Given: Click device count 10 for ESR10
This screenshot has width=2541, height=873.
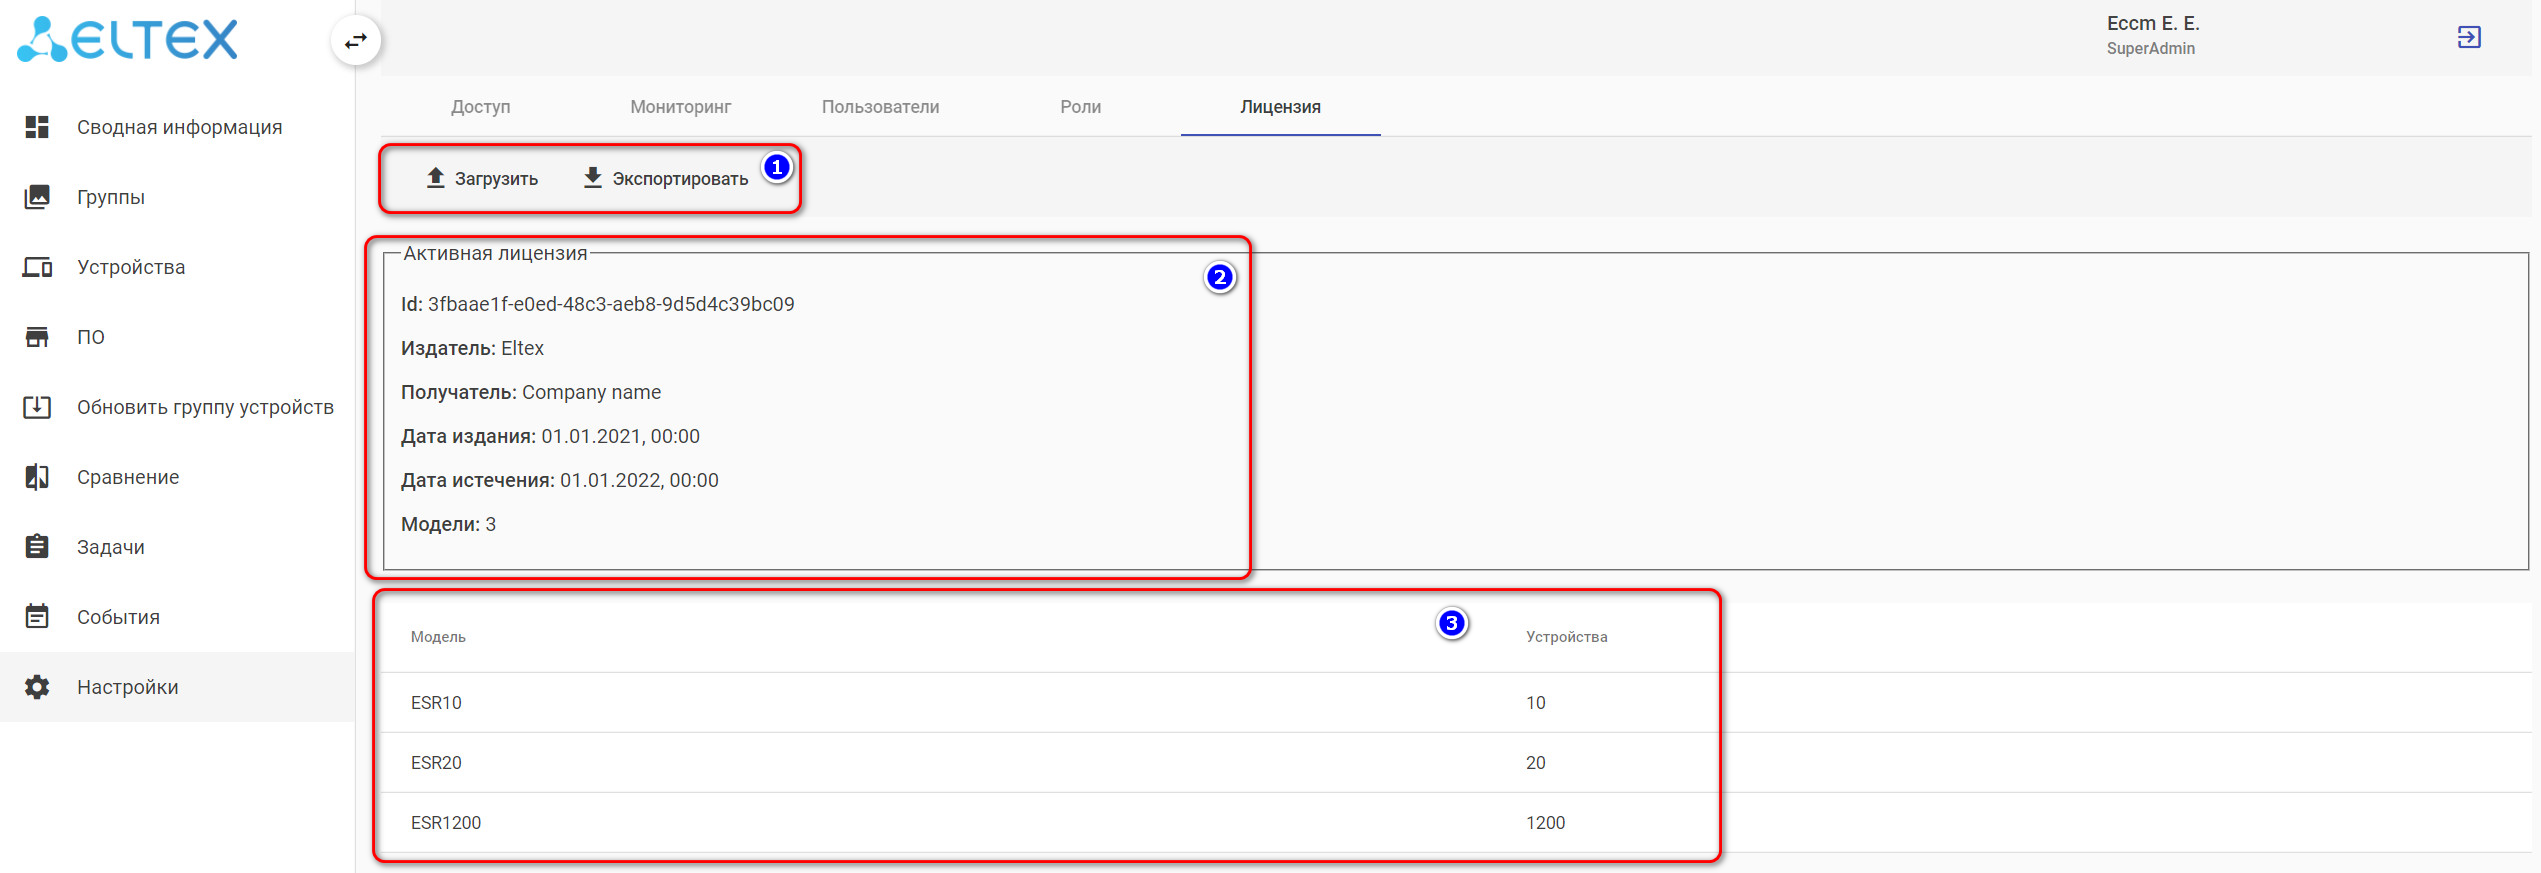Looking at the screenshot, I should 1535,703.
